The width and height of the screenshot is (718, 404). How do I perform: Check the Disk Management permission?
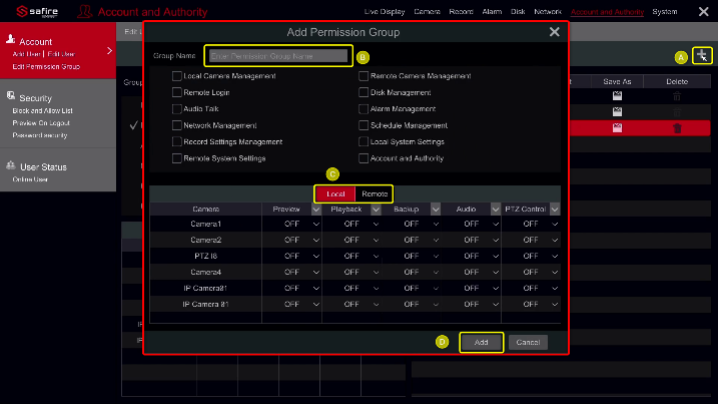pyautogui.click(x=363, y=92)
